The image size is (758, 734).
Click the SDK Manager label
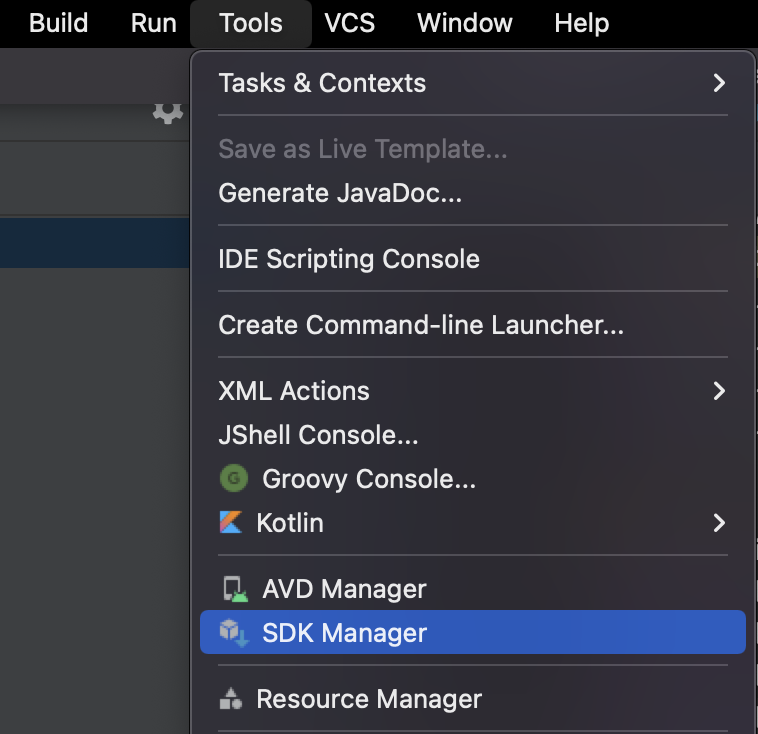(344, 633)
